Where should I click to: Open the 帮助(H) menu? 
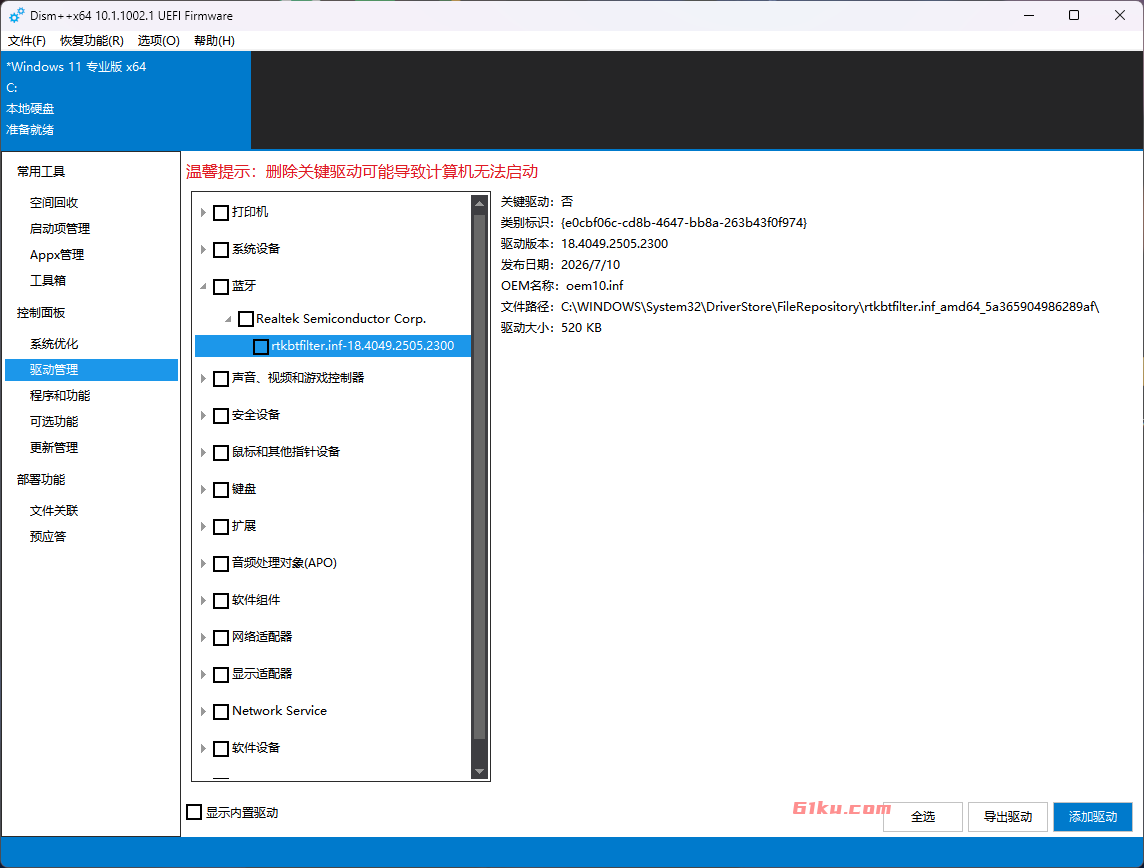[x=214, y=41]
